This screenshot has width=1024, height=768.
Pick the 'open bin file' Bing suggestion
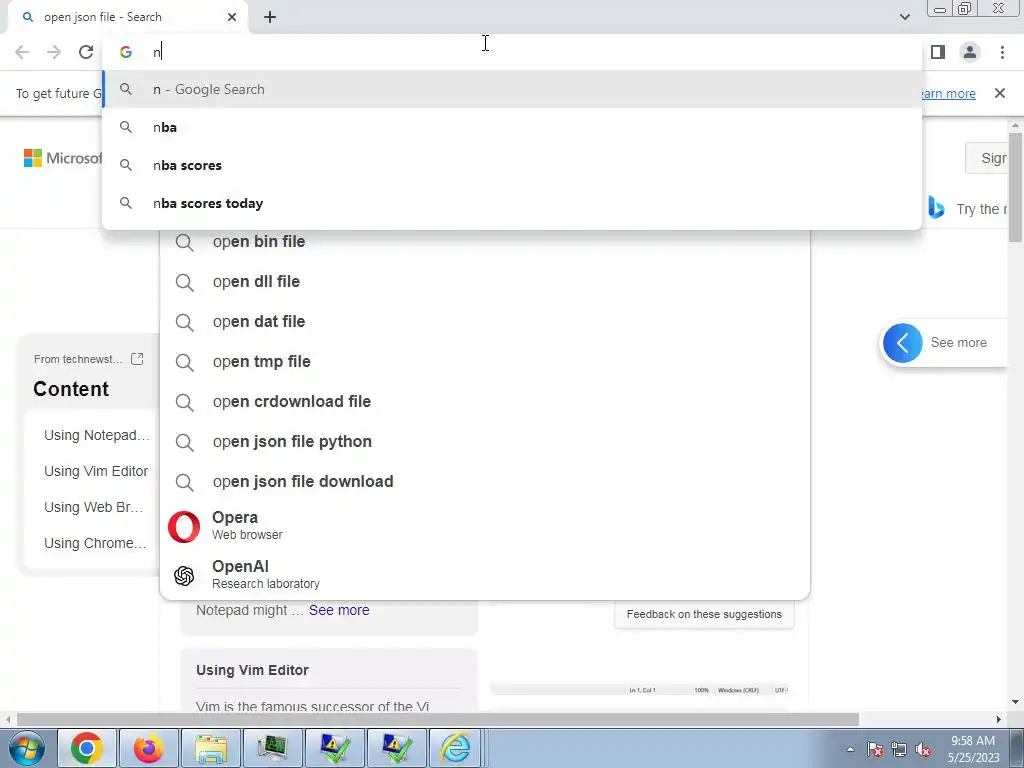(485, 242)
